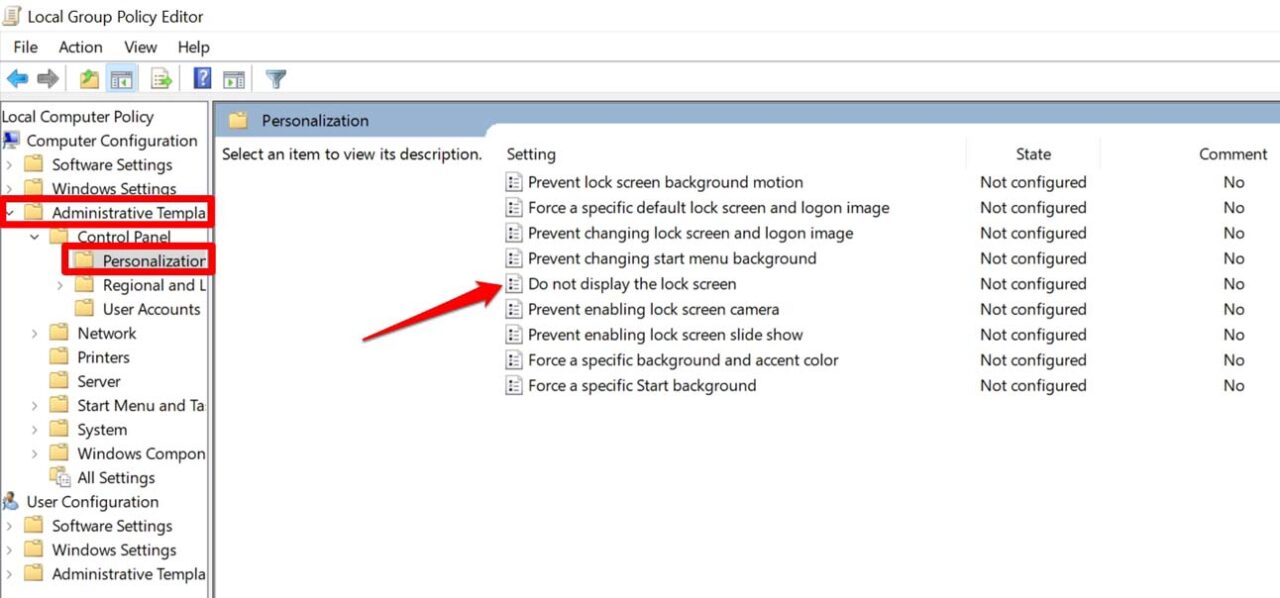
Task: Click the policy icon beside Do not display the lock screen
Action: (x=514, y=284)
